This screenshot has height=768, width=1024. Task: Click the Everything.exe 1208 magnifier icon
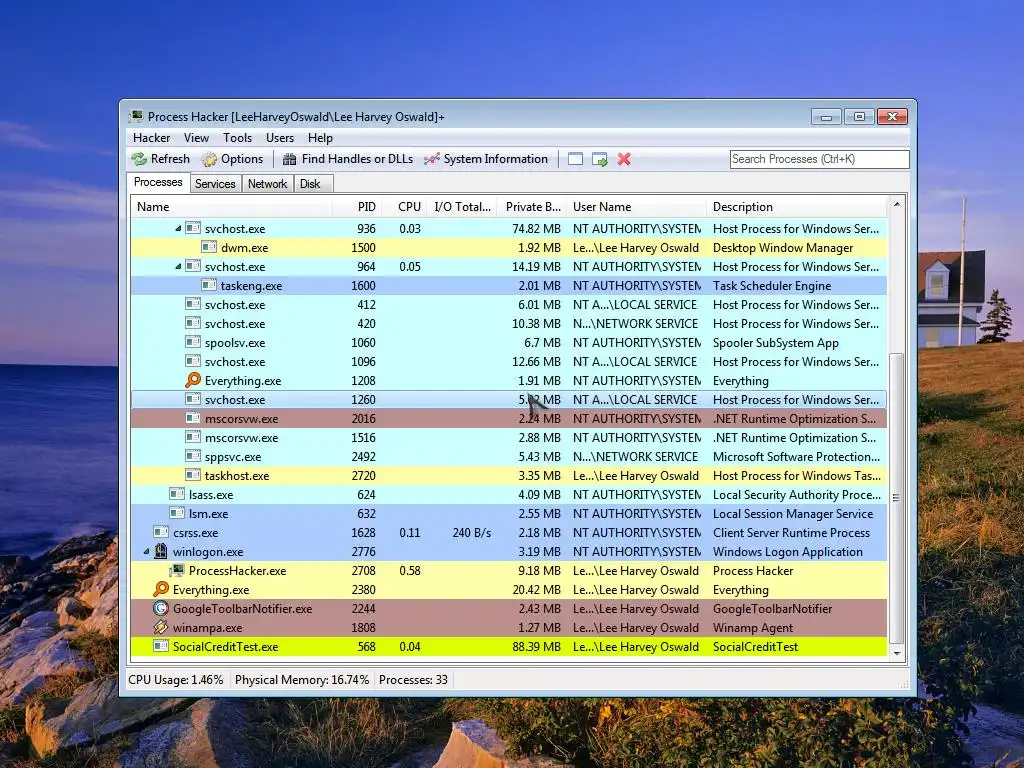coord(193,380)
